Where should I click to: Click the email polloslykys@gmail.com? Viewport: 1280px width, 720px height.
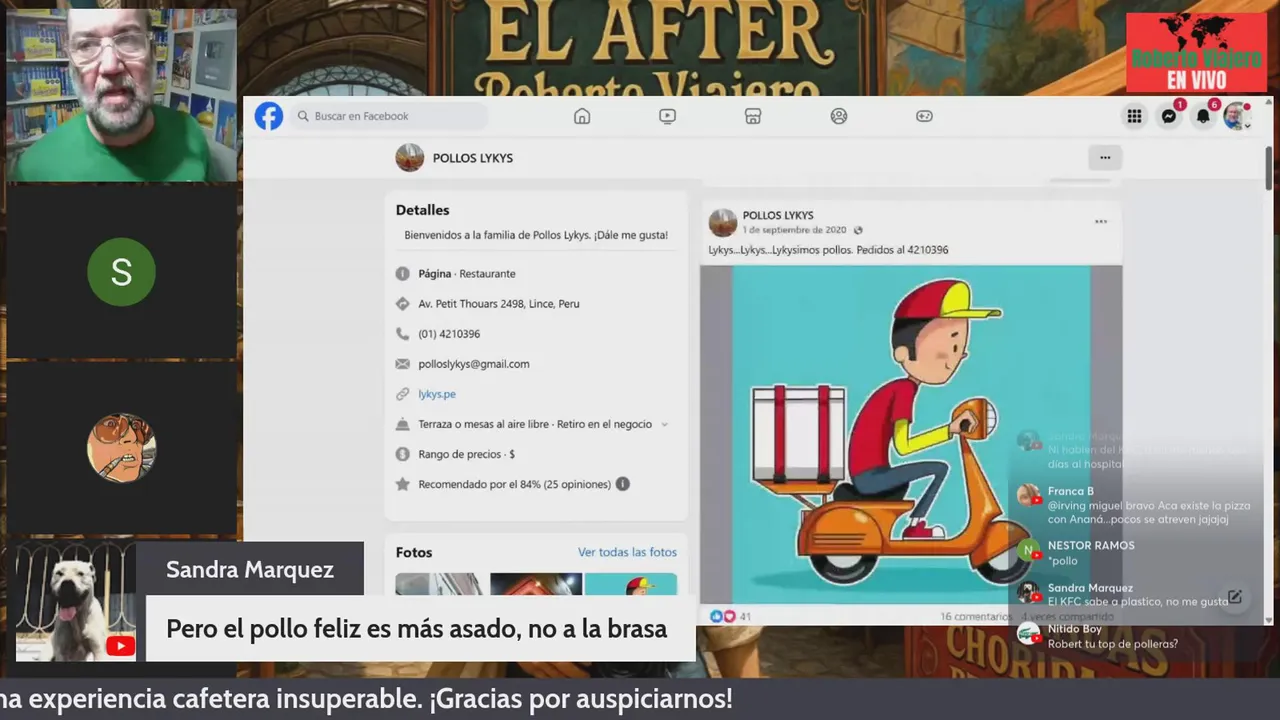474,364
